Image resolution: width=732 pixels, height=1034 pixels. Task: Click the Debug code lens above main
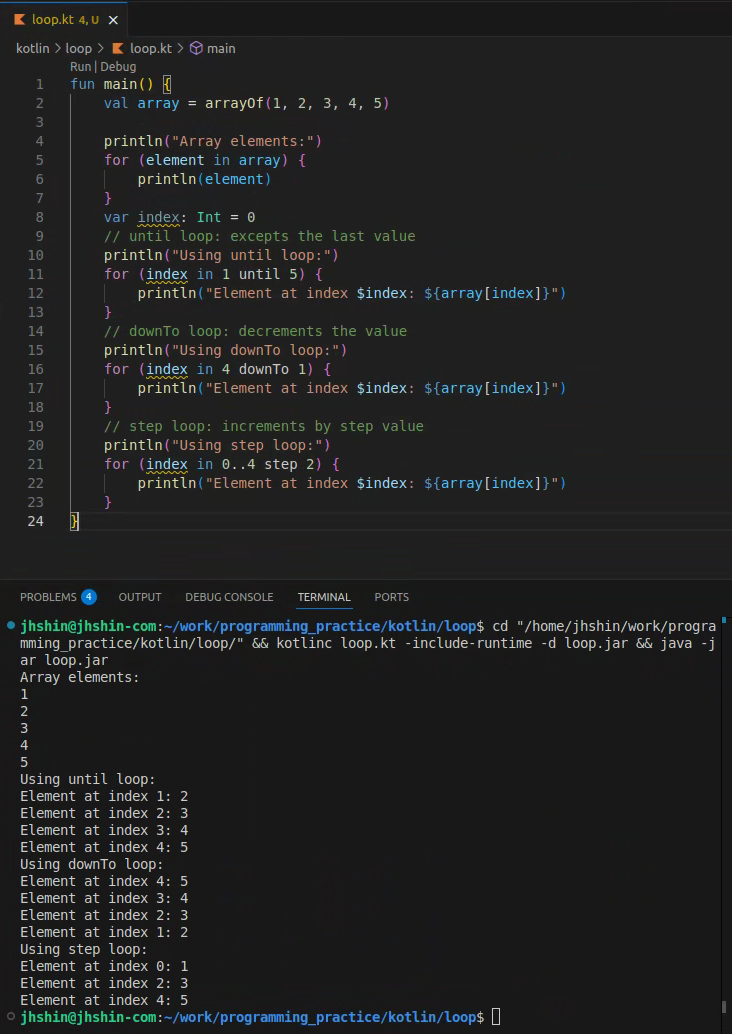point(118,67)
